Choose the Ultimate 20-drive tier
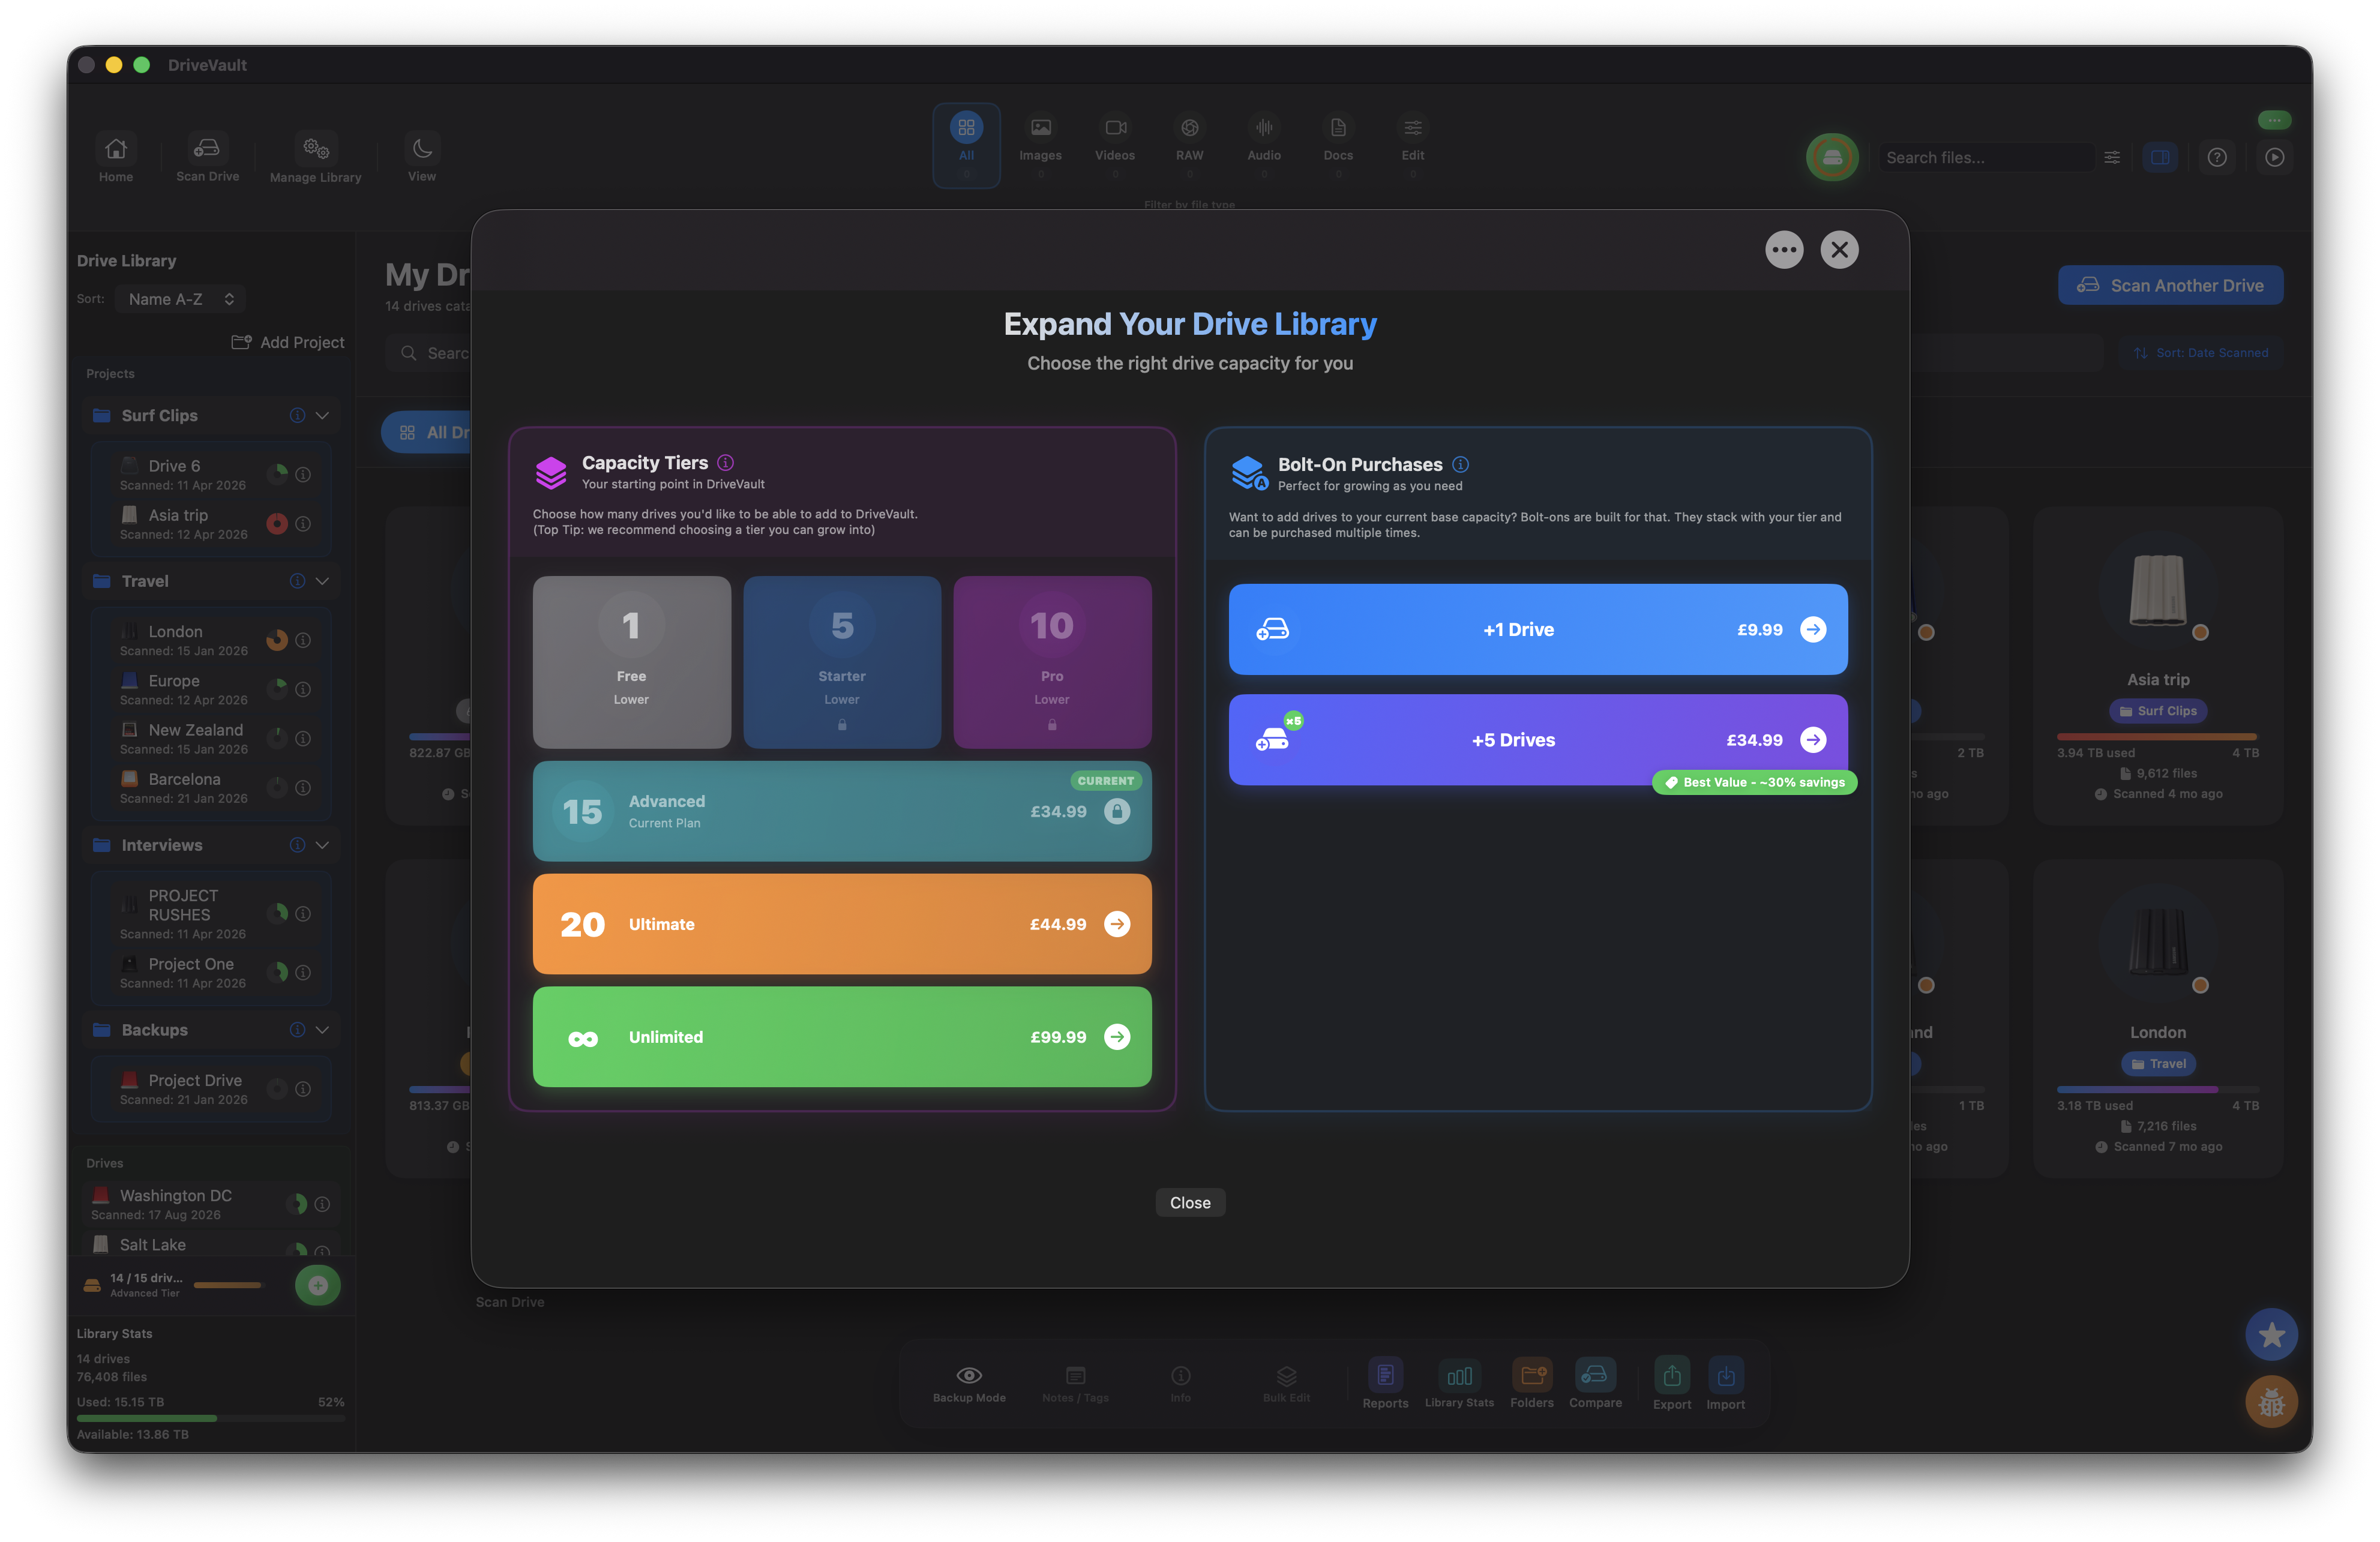This screenshot has width=2380, height=1542. pos(842,924)
